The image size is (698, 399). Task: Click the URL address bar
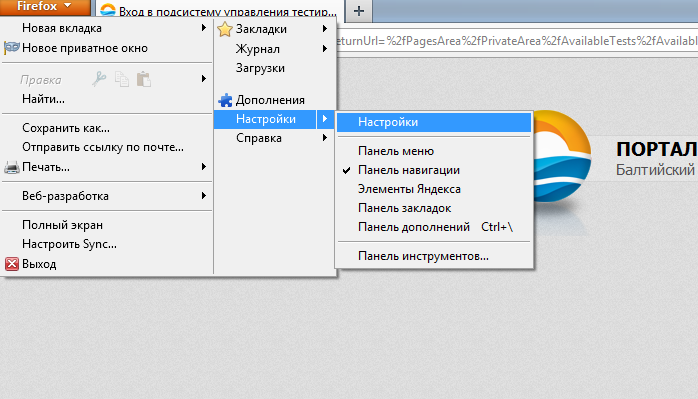click(x=517, y=41)
